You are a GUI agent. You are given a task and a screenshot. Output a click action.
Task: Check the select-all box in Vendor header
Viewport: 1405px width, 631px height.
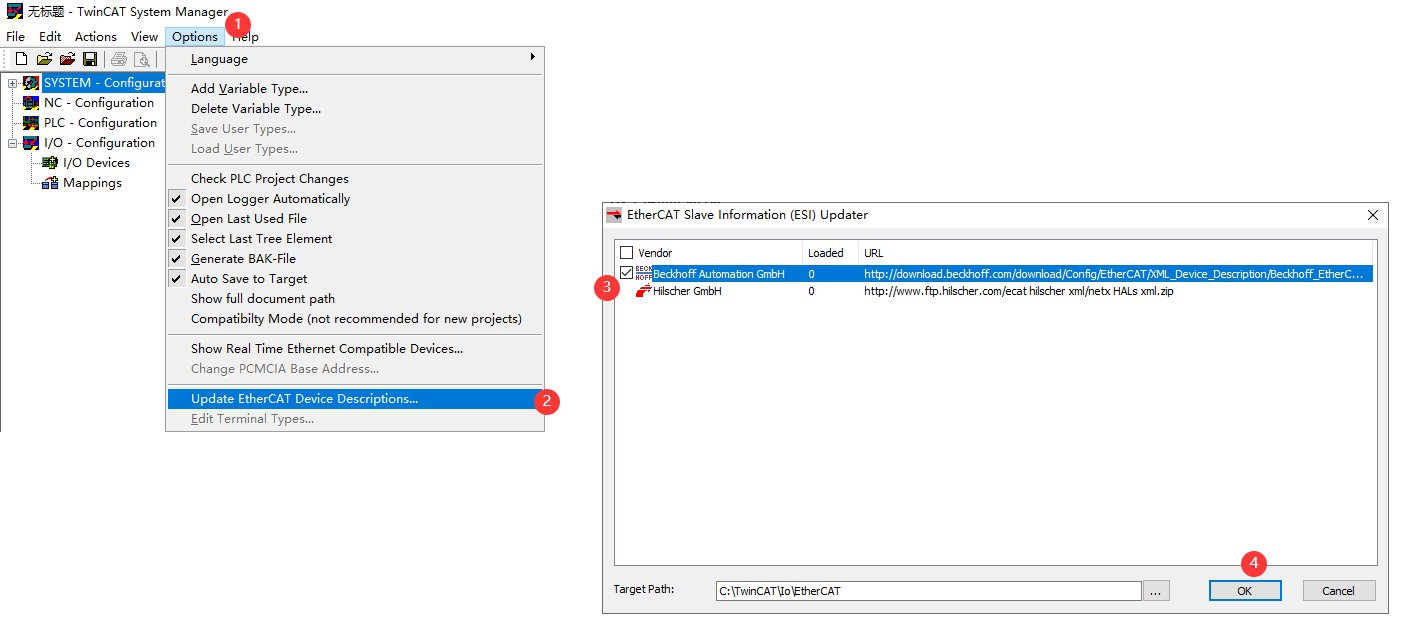pos(626,253)
